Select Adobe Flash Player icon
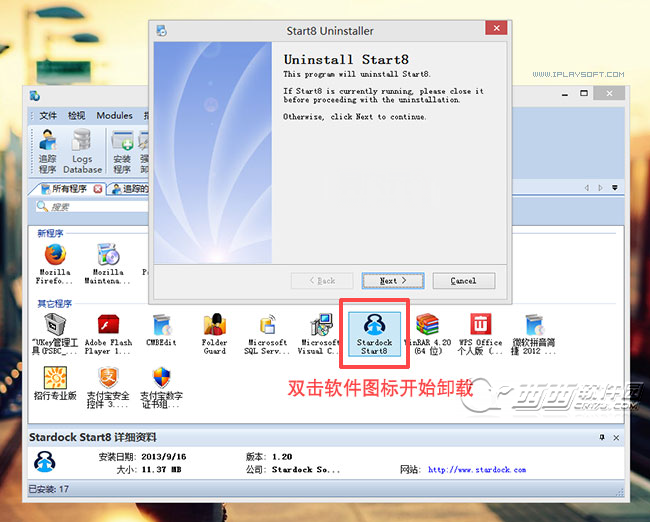The width and height of the screenshot is (650, 522). pyautogui.click(x=108, y=334)
